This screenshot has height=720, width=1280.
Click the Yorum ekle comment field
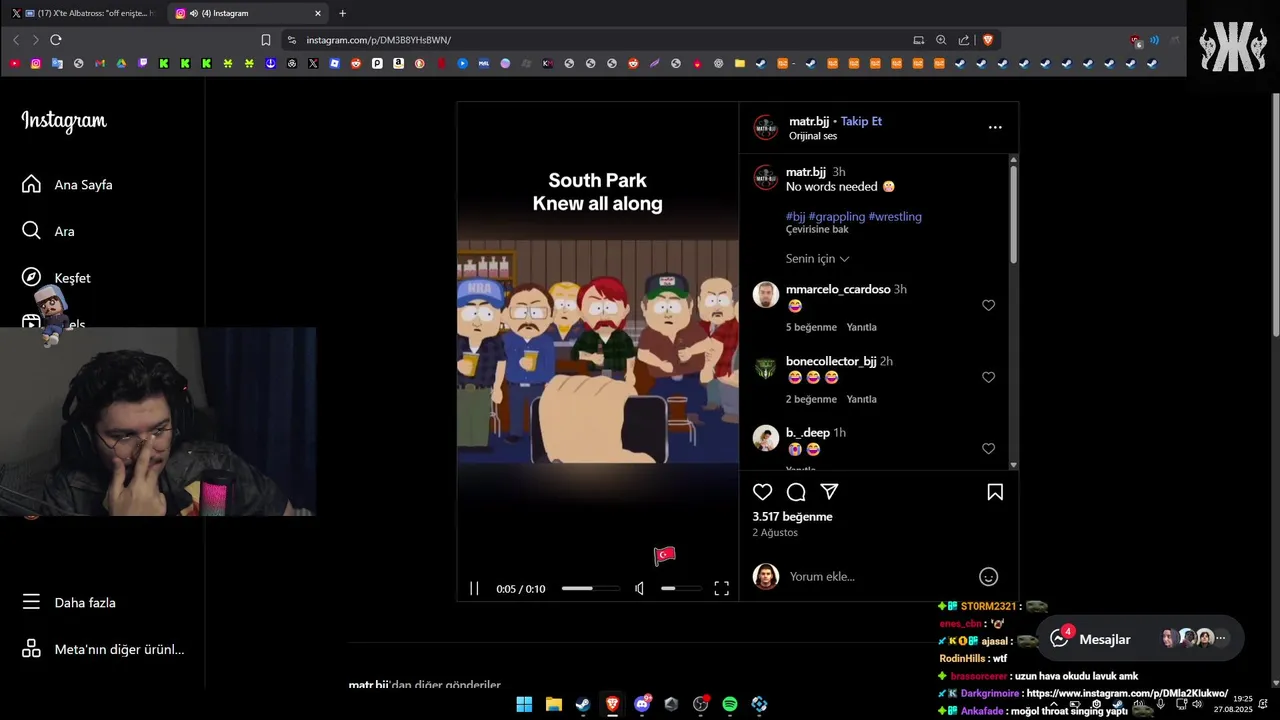875,577
